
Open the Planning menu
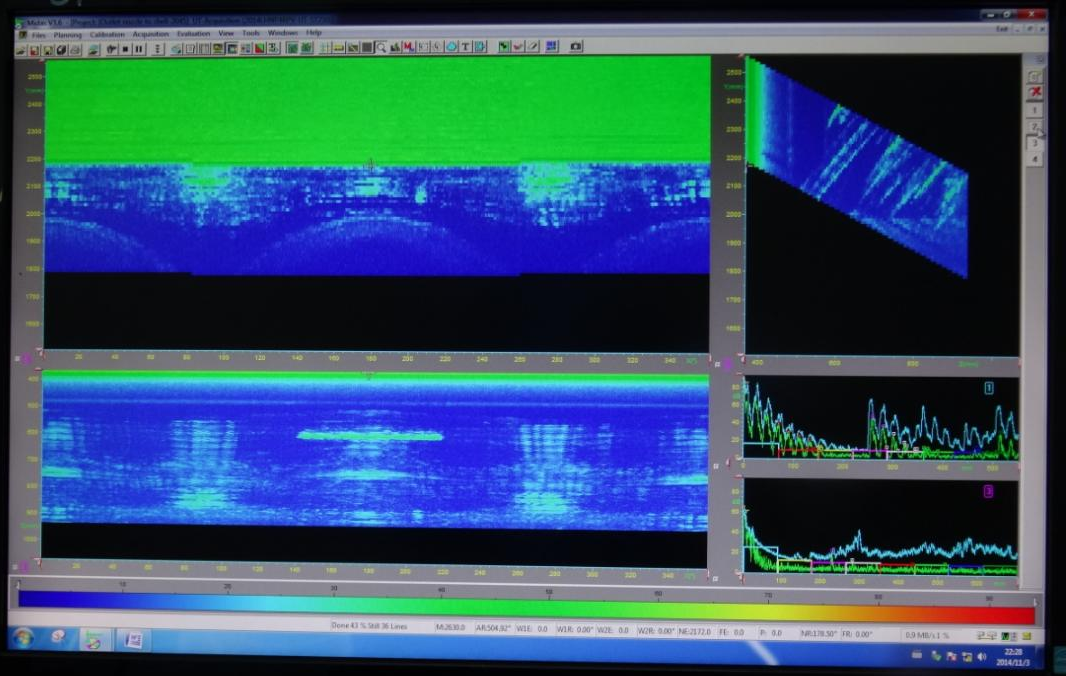[67, 35]
